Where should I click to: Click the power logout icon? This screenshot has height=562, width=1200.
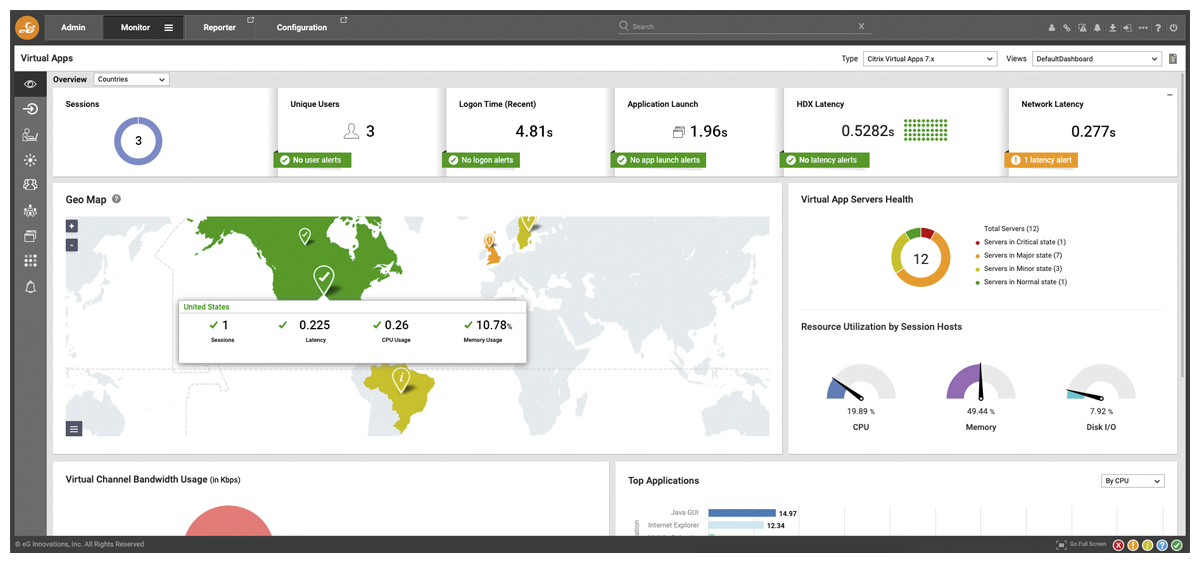tap(1173, 28)
